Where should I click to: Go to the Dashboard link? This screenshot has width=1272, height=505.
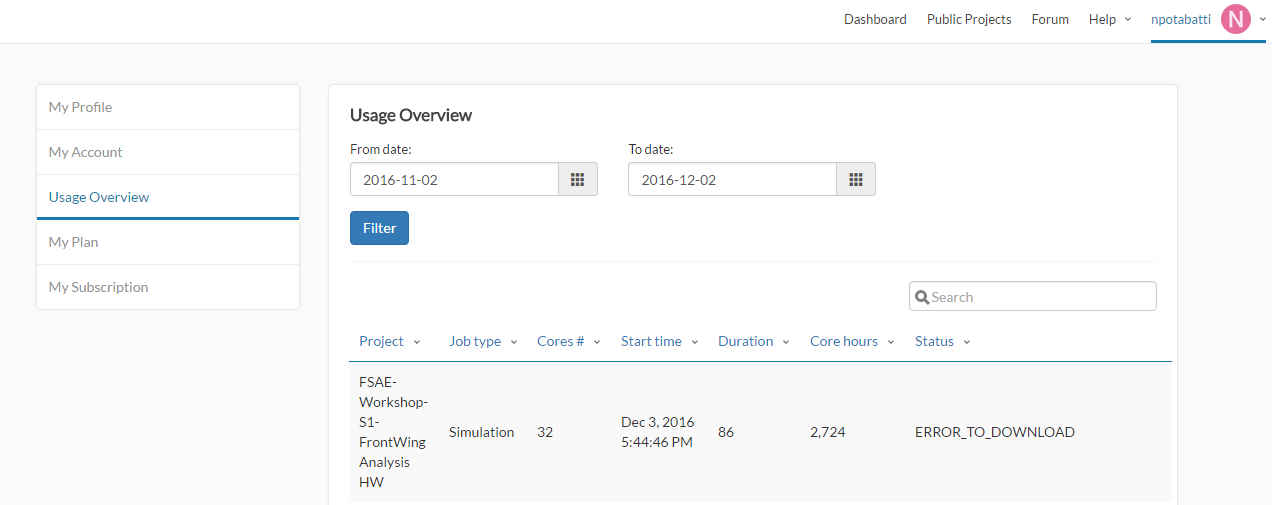tap(875, 19)
